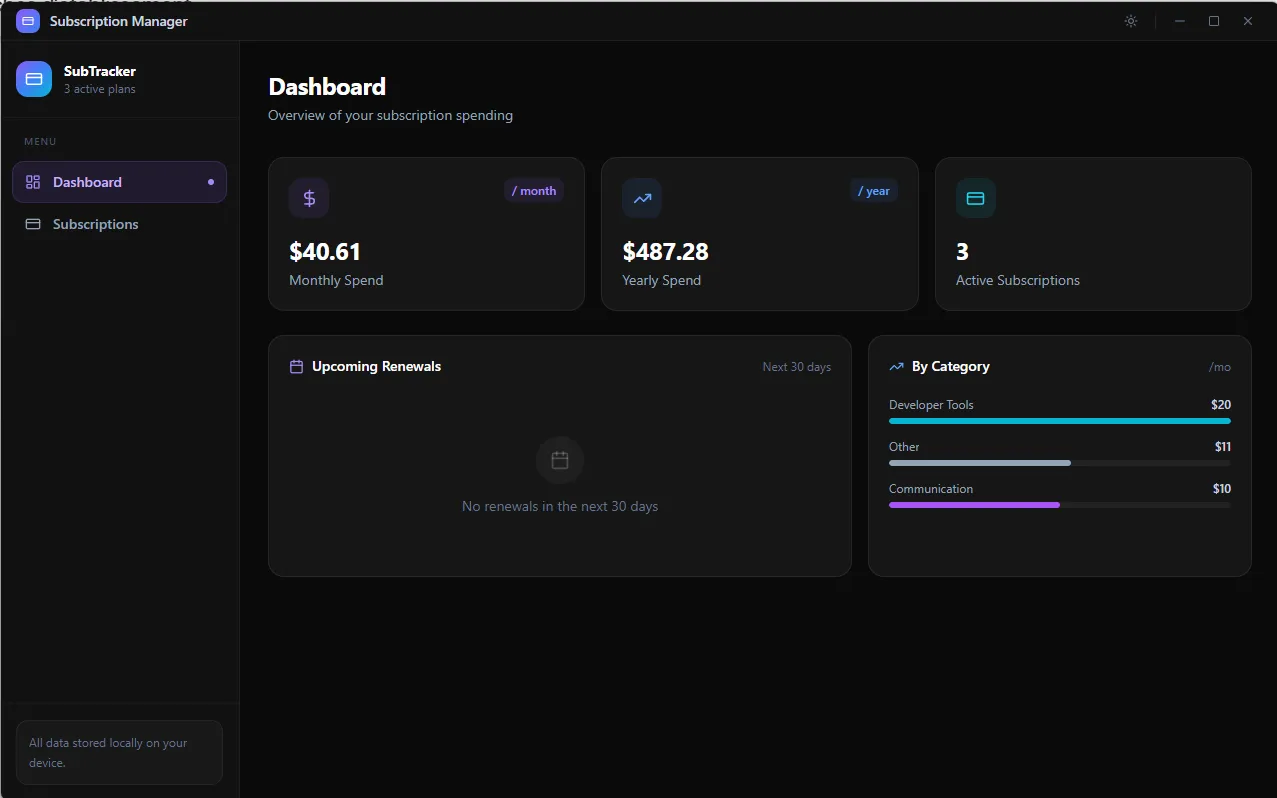
Task: Click the 'By Category' heading
Action: [951, 367]
